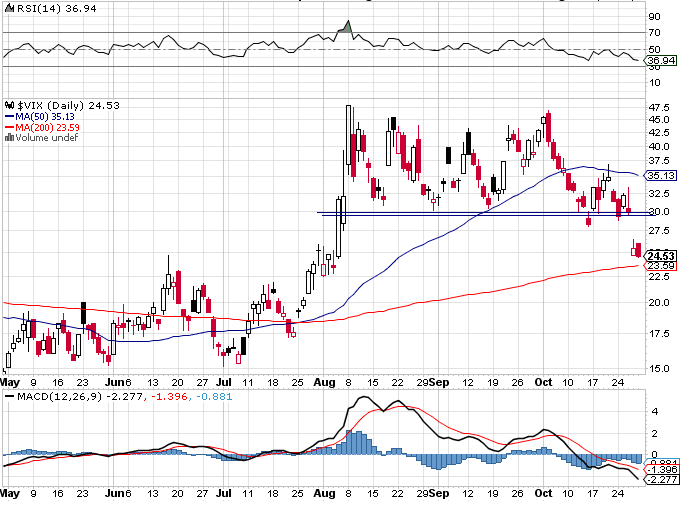This screenshot has height=506, width=685.
Task: Click the 27.5 price axis label
Action: [x=659, y=231]
